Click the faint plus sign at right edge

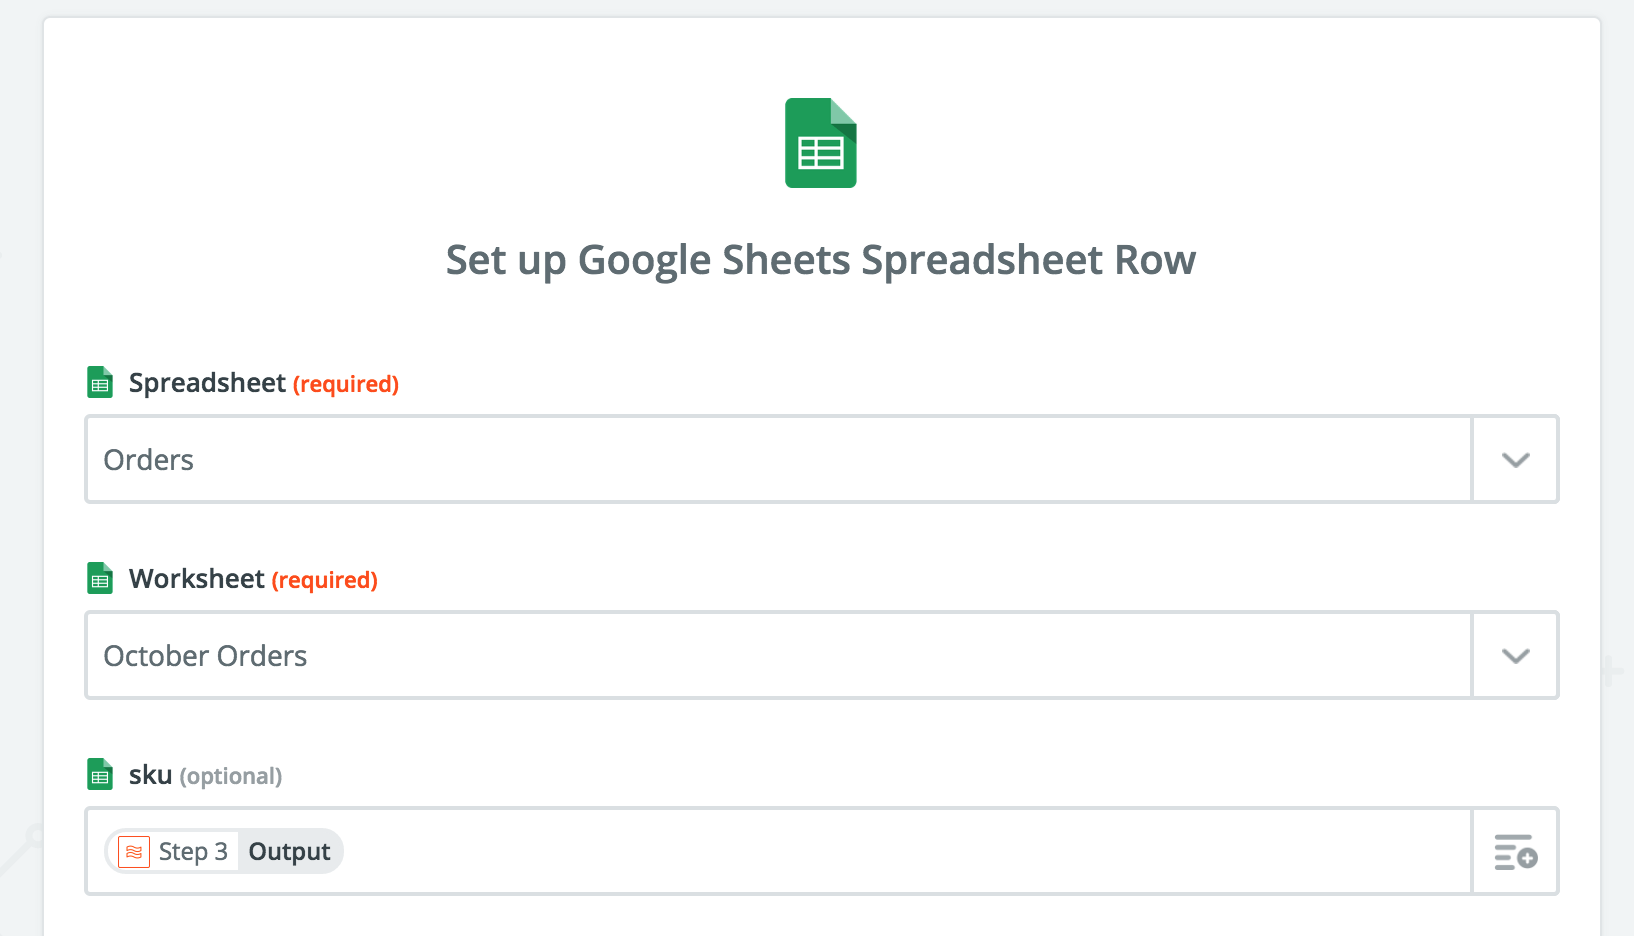(x=1611, y=670)
